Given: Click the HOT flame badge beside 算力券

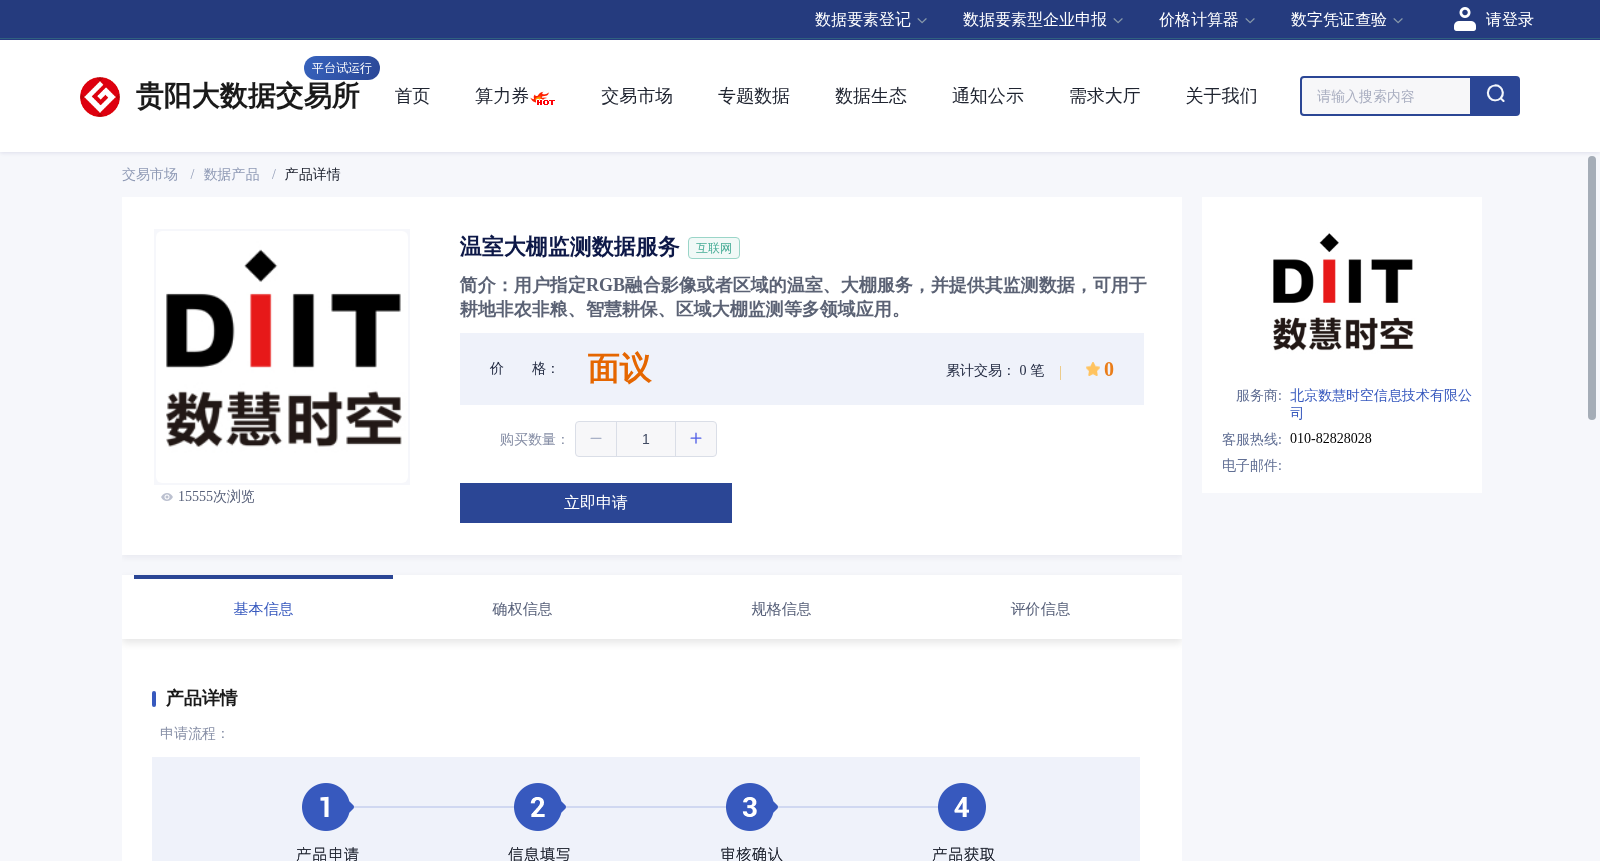Looking at the screenshot, I should tap(544, 99).
